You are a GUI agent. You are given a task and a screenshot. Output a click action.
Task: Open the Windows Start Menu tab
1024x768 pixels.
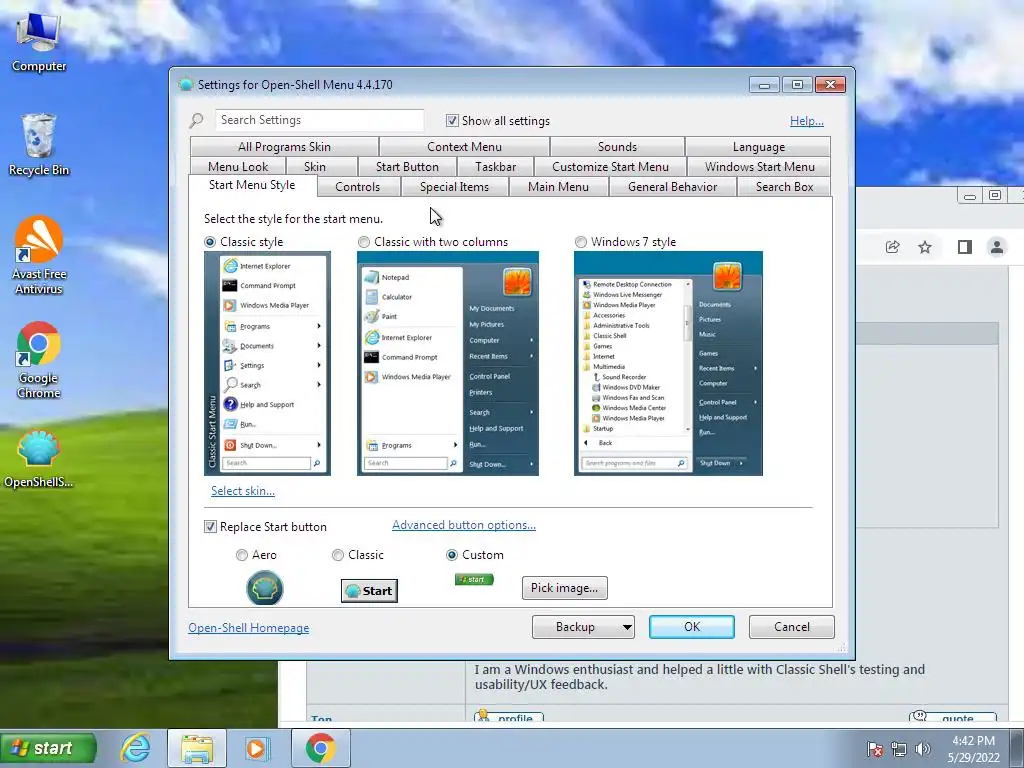point(760,167)
